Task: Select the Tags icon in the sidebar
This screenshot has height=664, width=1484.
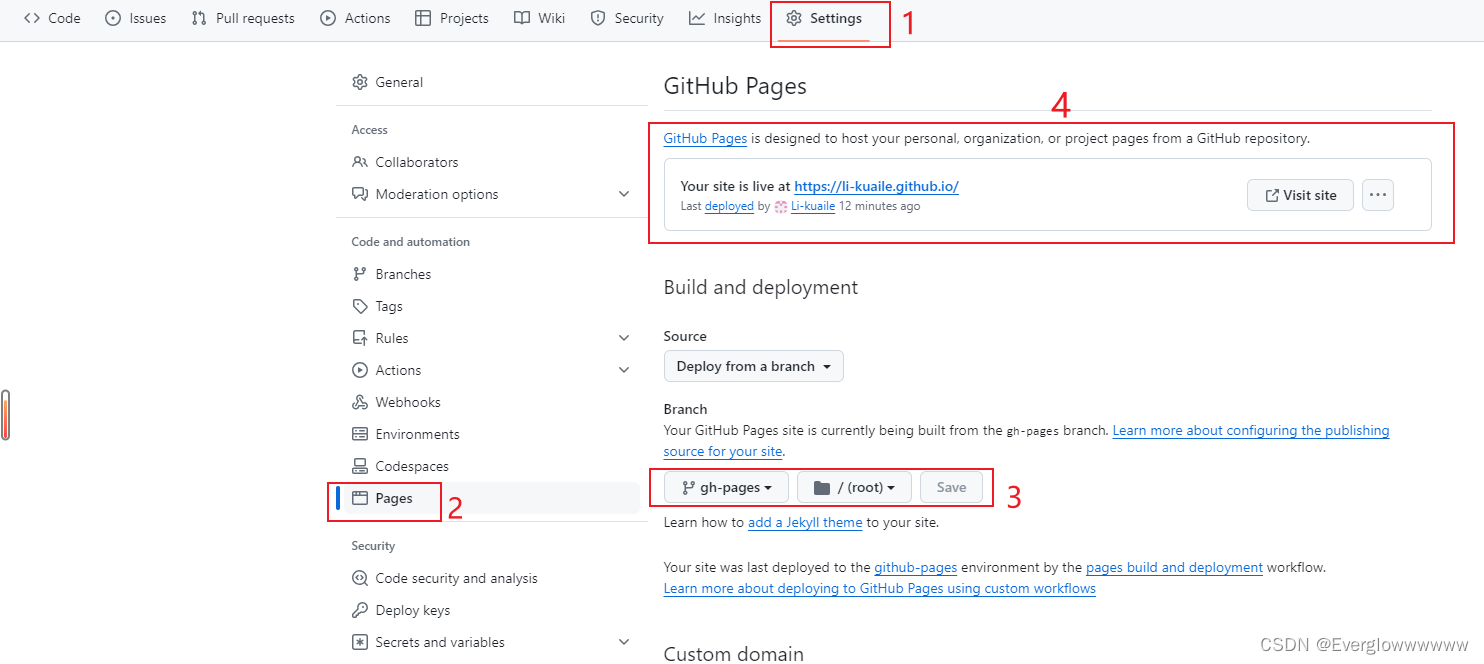Action: pos(360,305)
